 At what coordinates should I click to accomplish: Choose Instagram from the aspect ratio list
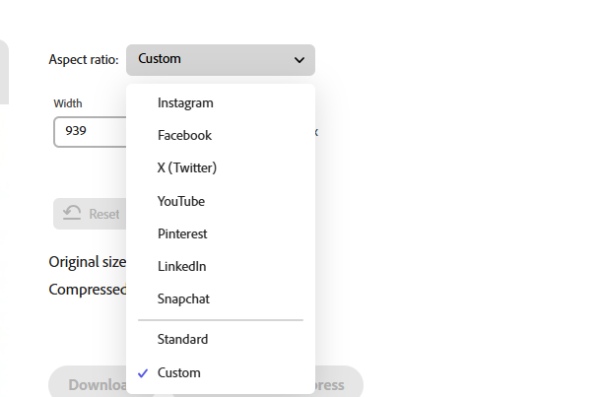click(x=220, y=103)
